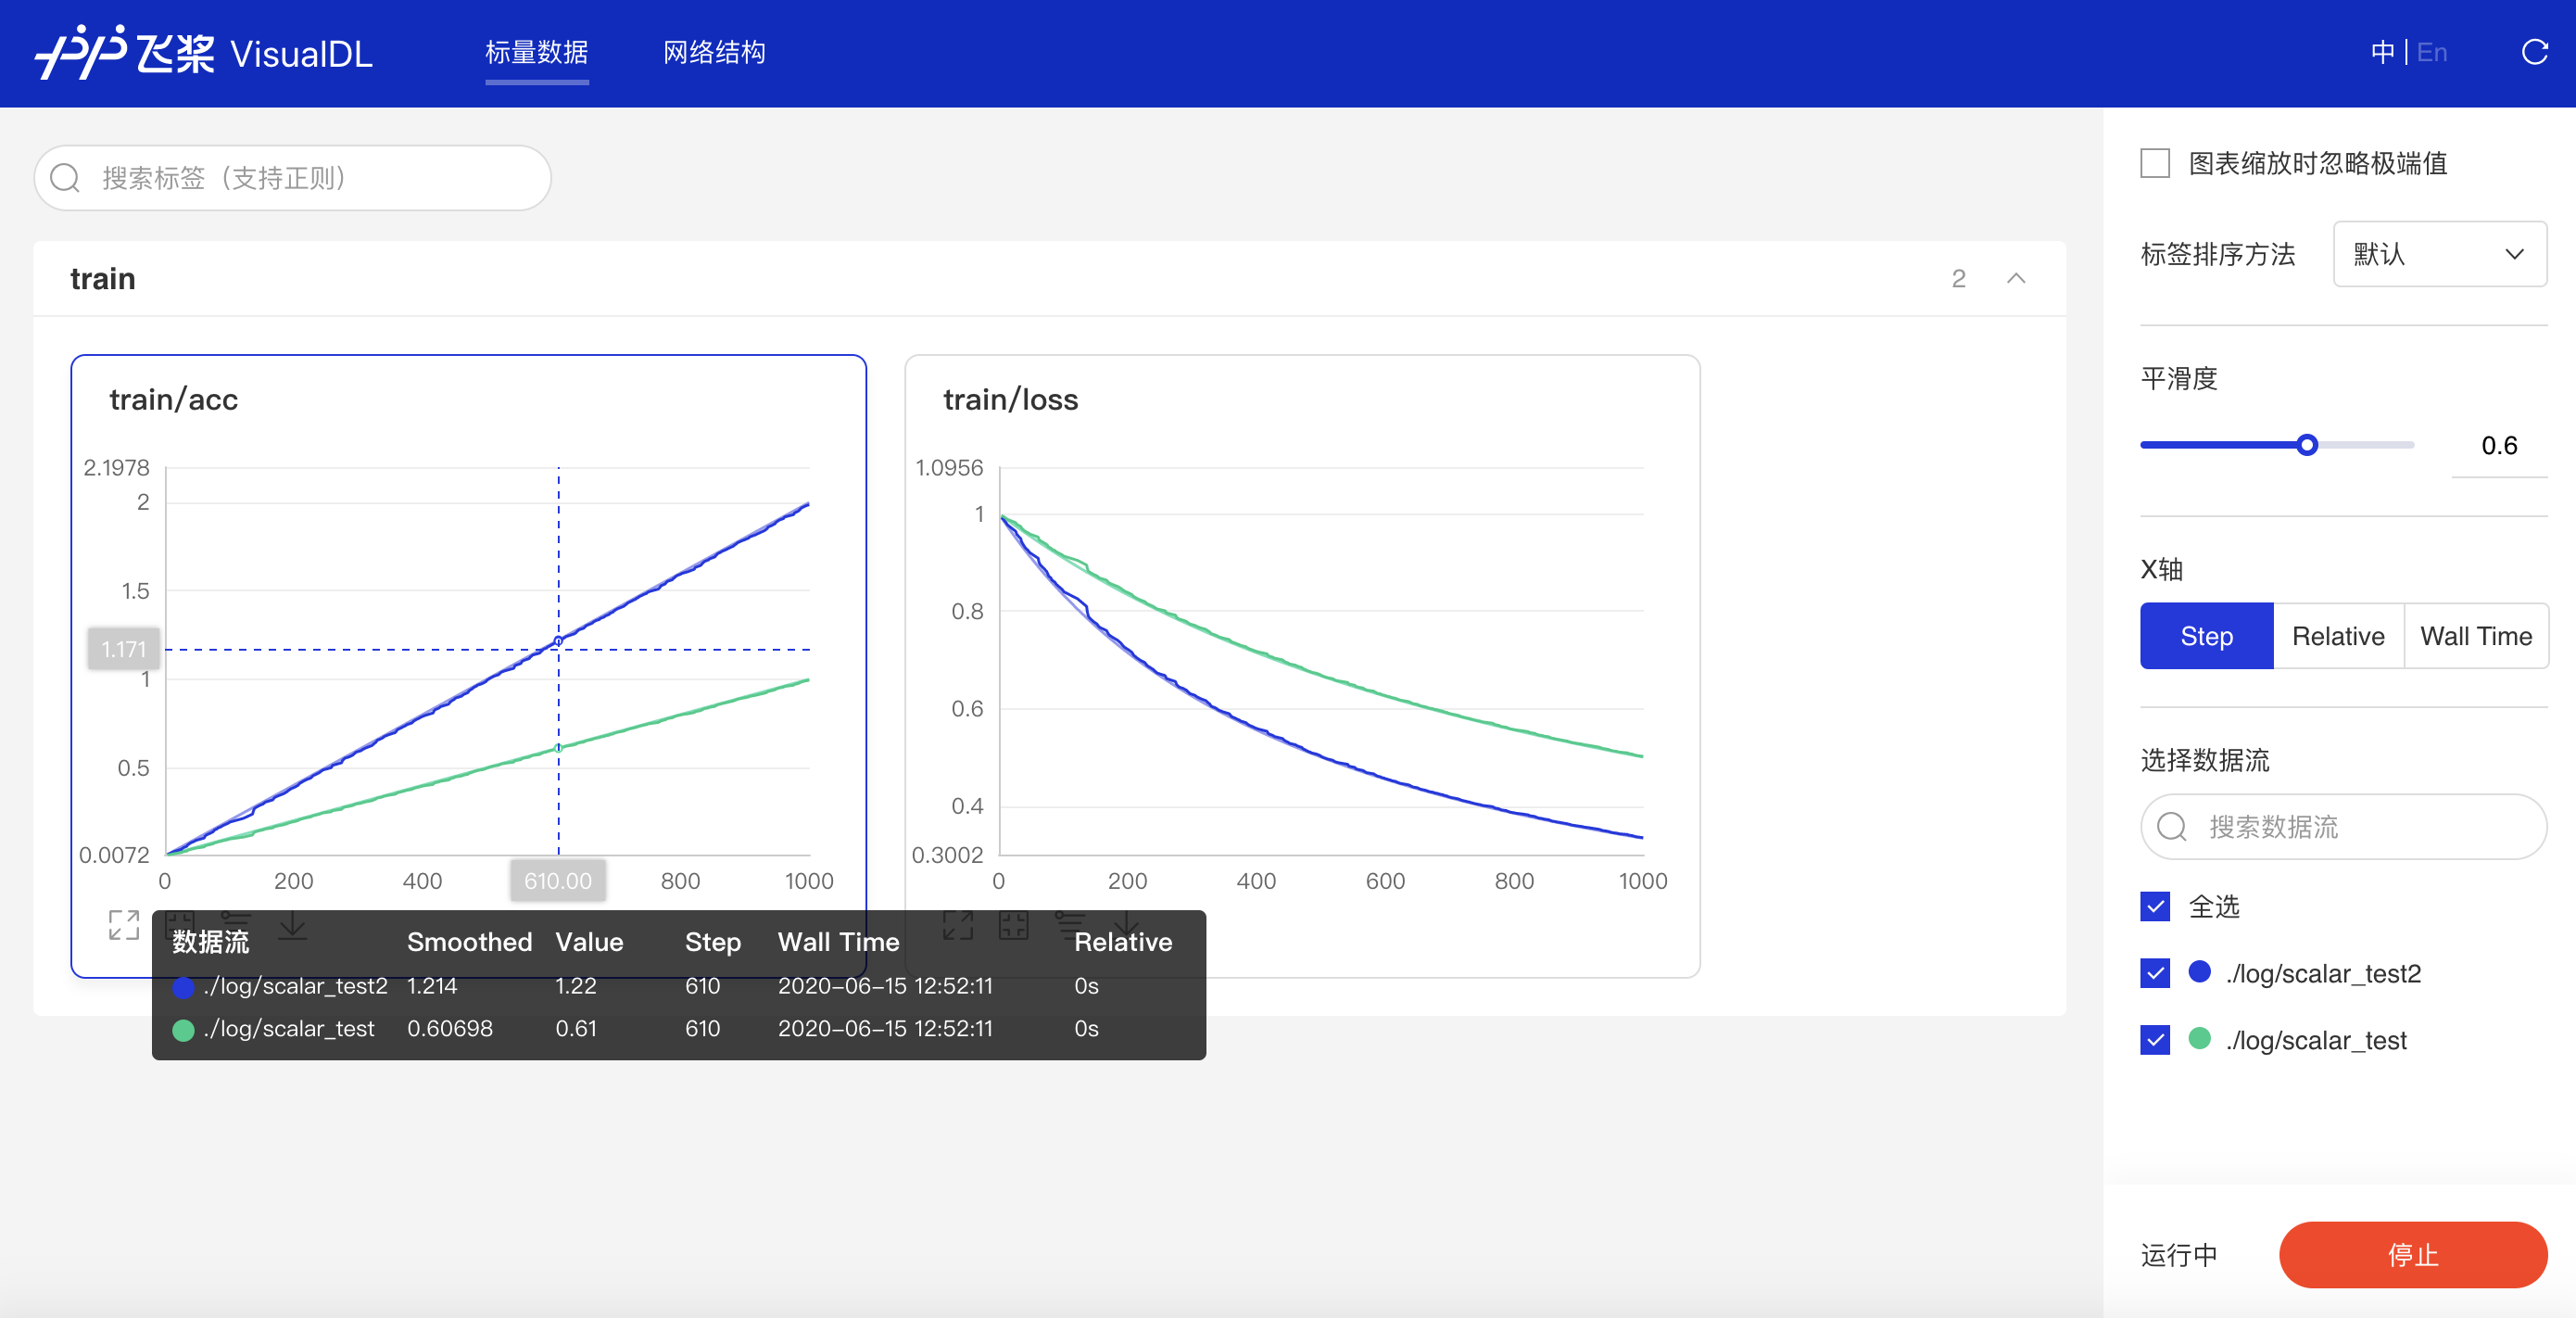This screenshot has height=1318, width=2576.
Task: Focus the 搜索标签 search field
Action: [x=293, y=178]
